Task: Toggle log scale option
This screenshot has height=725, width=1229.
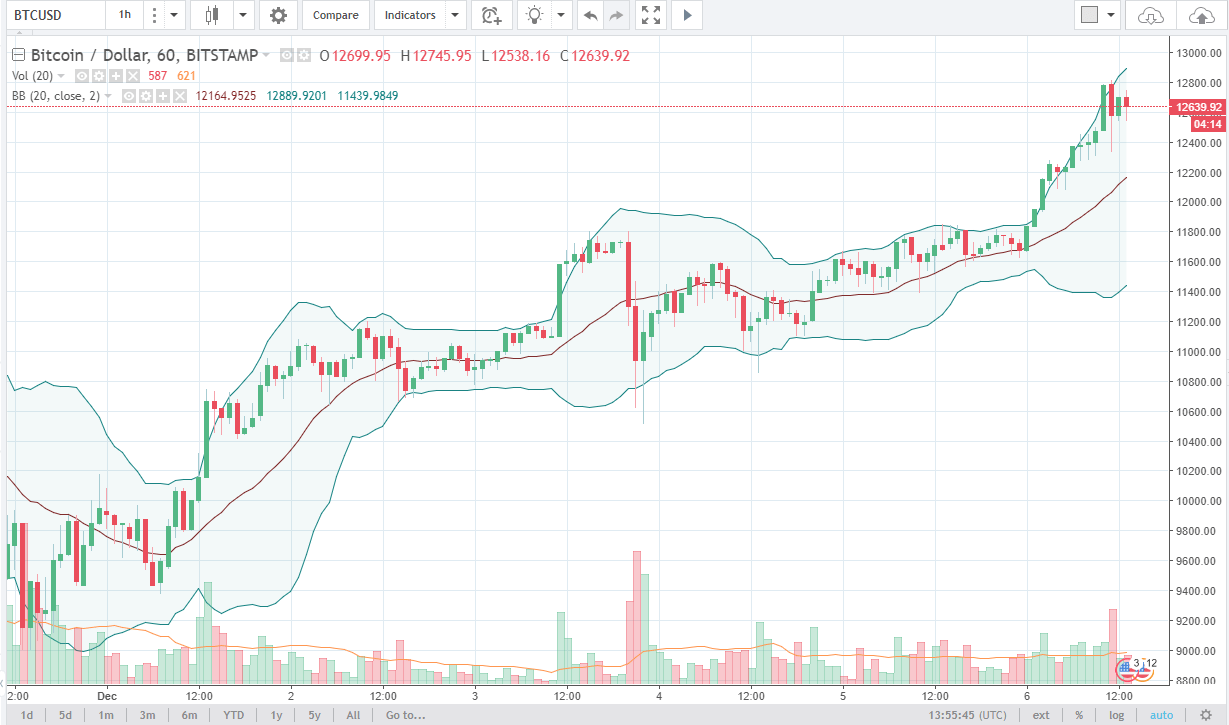Action: click(x=1116, y=715)
